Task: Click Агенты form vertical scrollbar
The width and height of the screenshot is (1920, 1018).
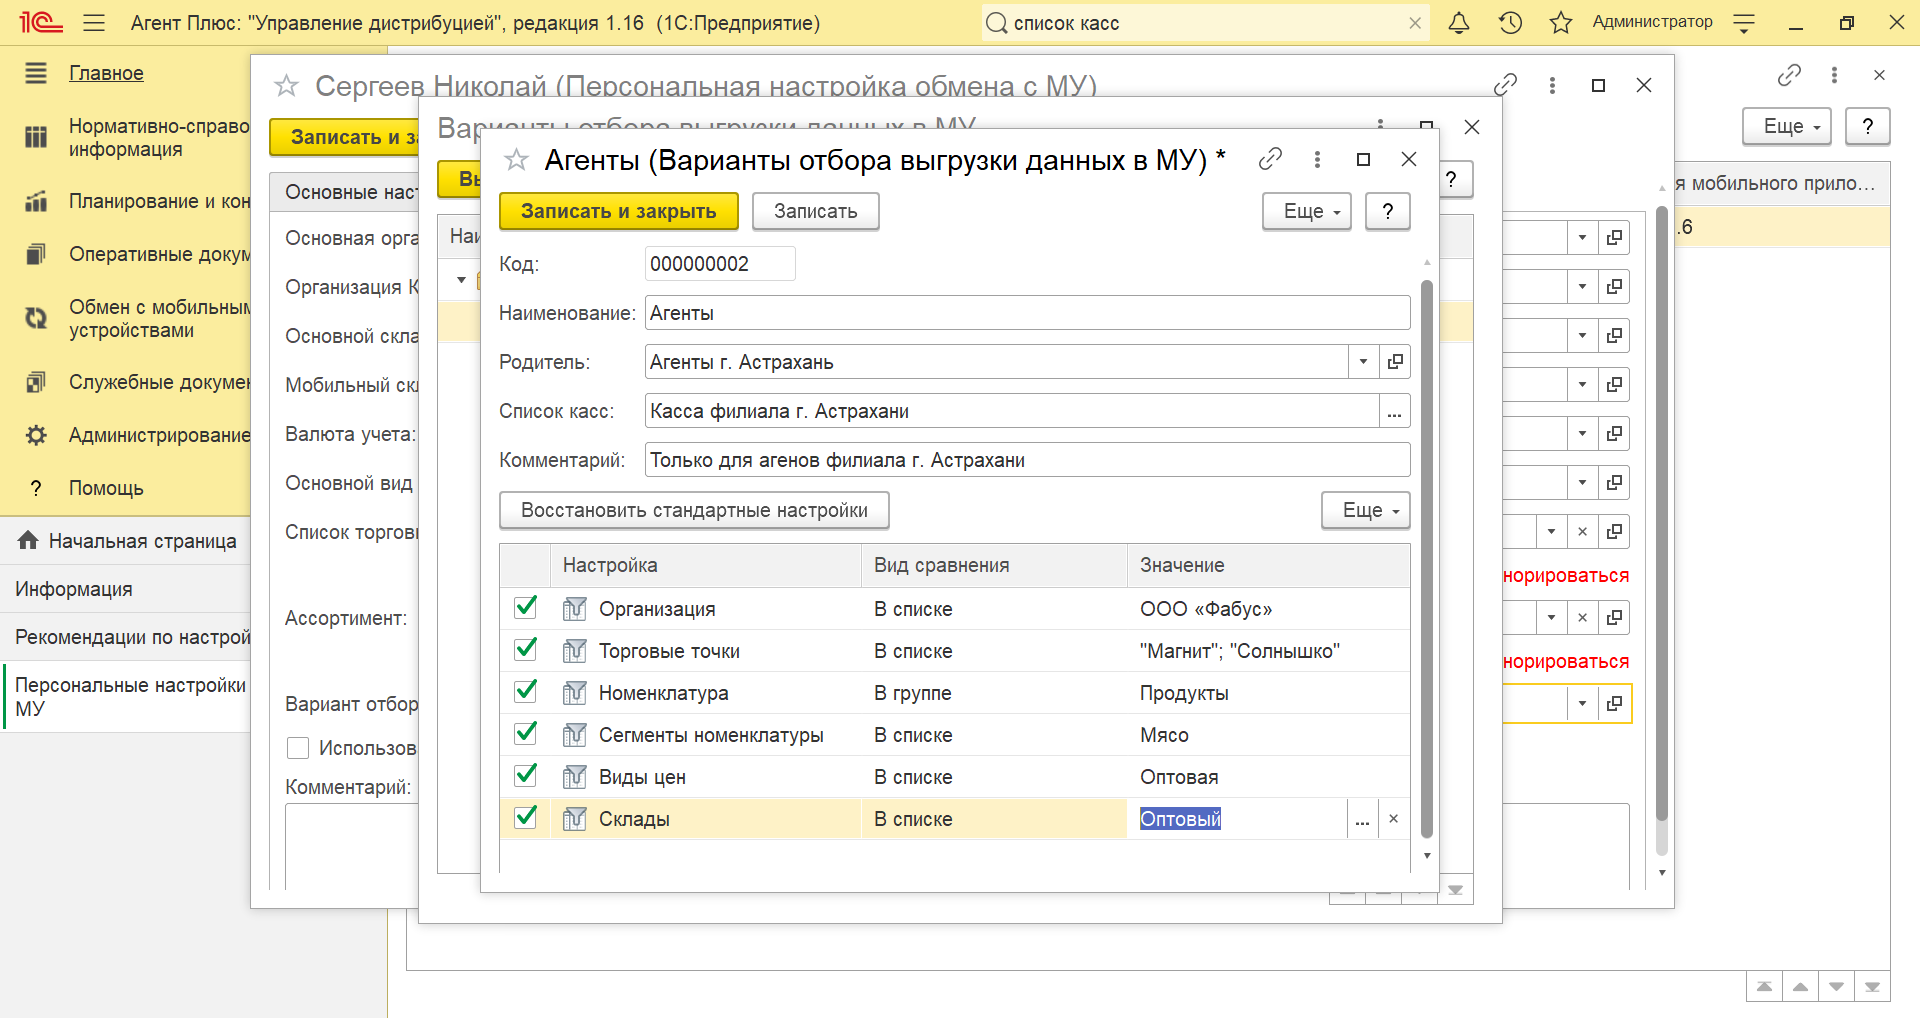Action: [x=1427, y=559]
